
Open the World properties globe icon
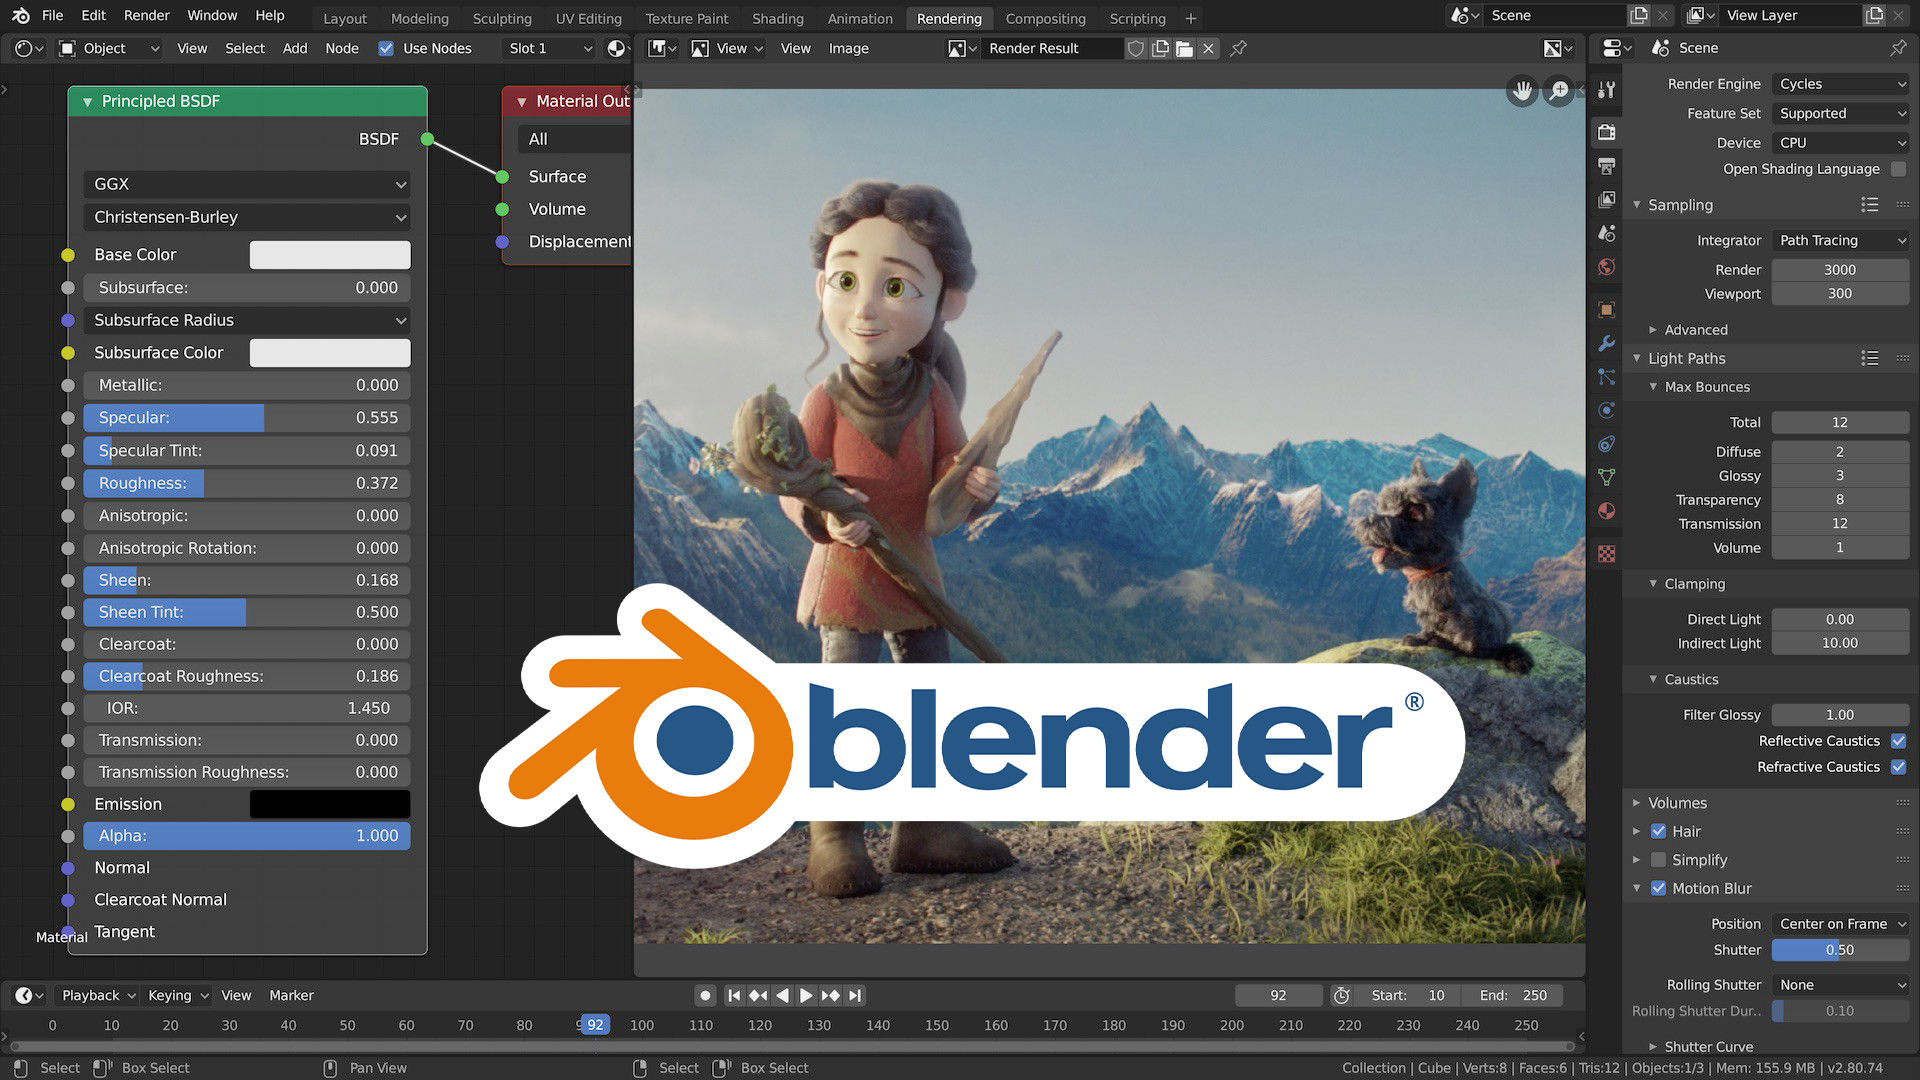pyautogui.click(x=1607, y=267)
